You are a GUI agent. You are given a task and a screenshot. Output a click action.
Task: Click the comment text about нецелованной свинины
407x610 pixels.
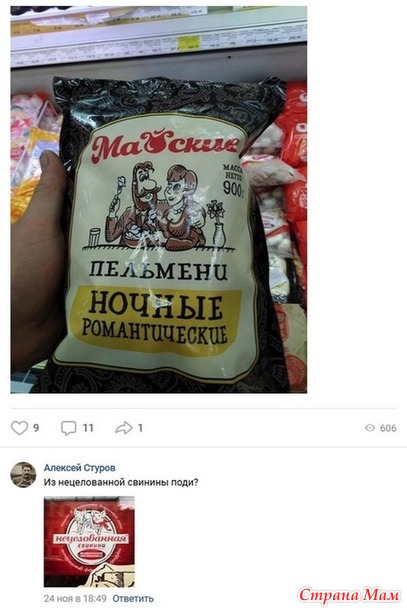pyautogui.click(x=121, y=482)
